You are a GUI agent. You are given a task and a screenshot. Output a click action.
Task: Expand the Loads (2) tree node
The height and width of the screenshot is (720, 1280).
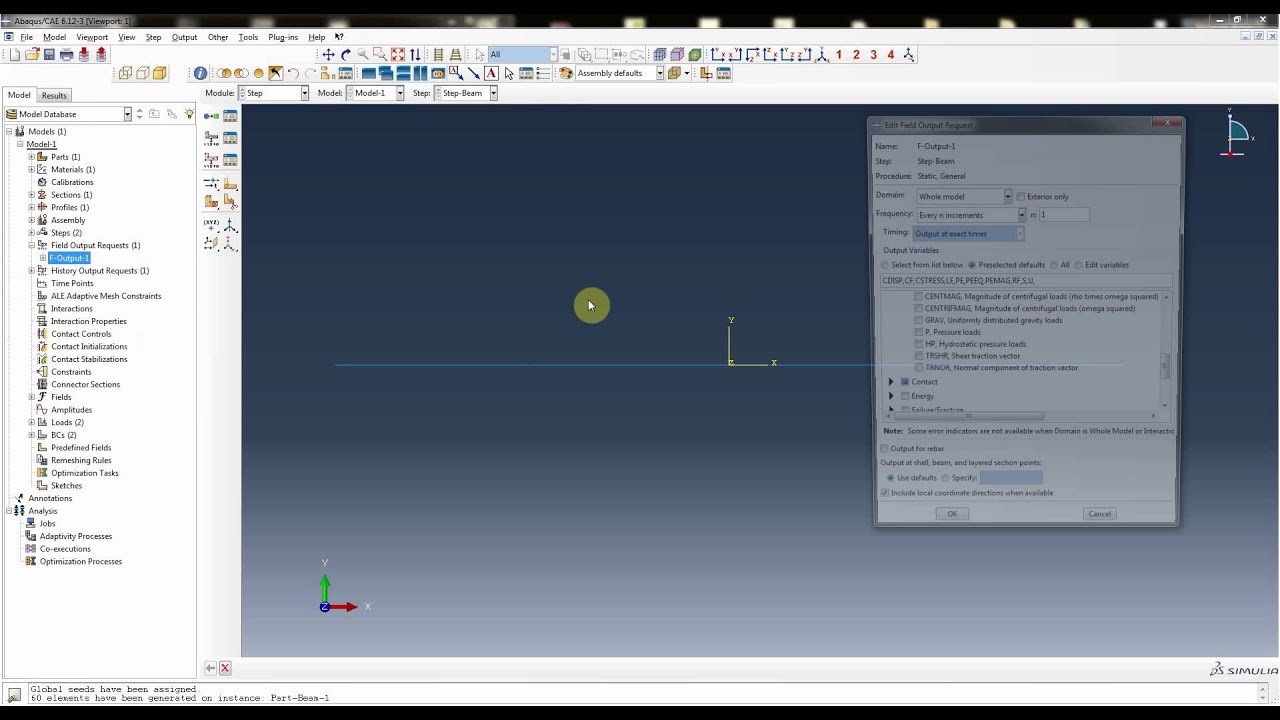(31, 422)
